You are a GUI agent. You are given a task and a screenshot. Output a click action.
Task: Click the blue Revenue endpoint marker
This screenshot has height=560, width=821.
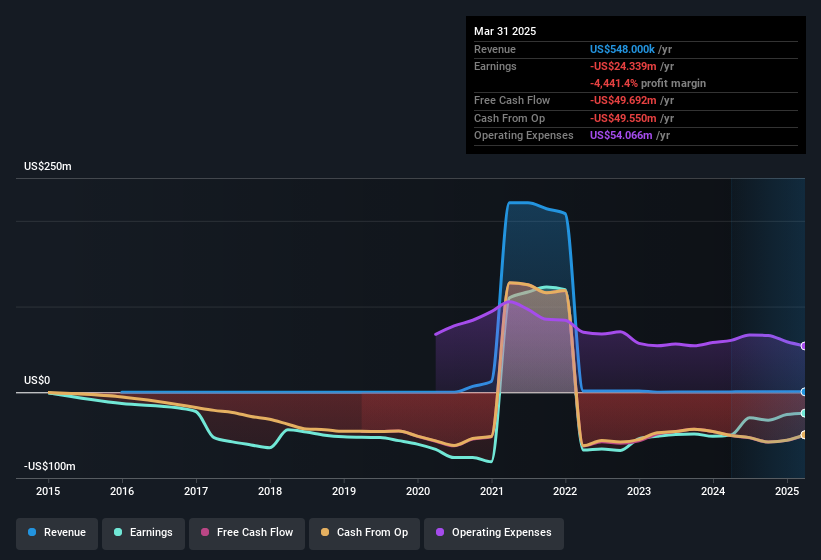[x=803, y=392]
